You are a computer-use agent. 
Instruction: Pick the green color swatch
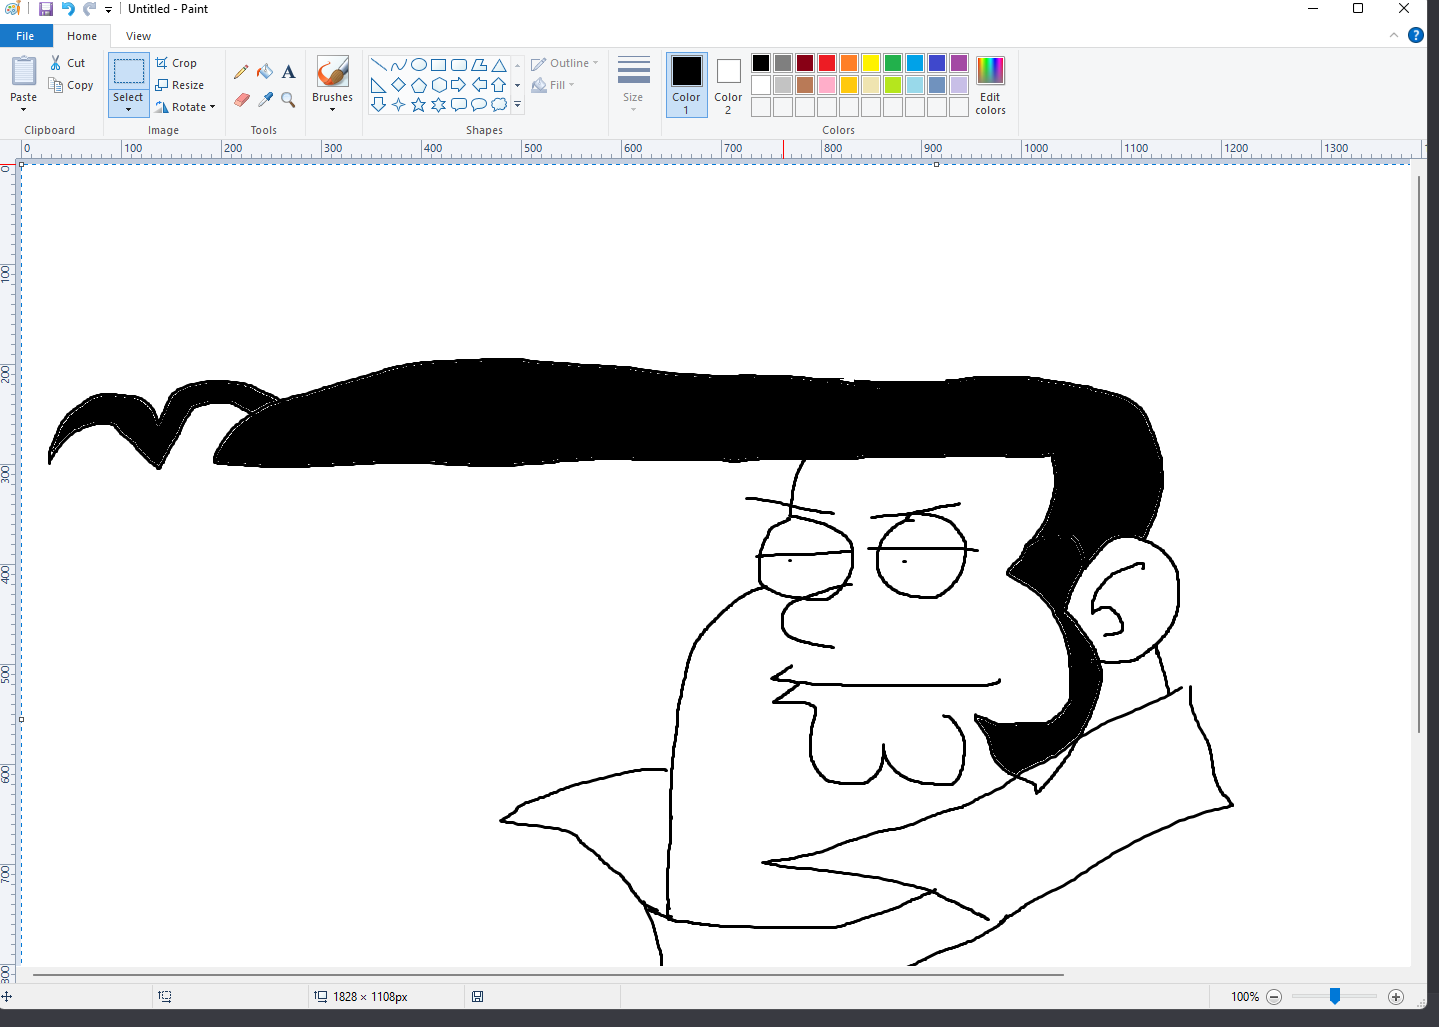pos(893,63)
